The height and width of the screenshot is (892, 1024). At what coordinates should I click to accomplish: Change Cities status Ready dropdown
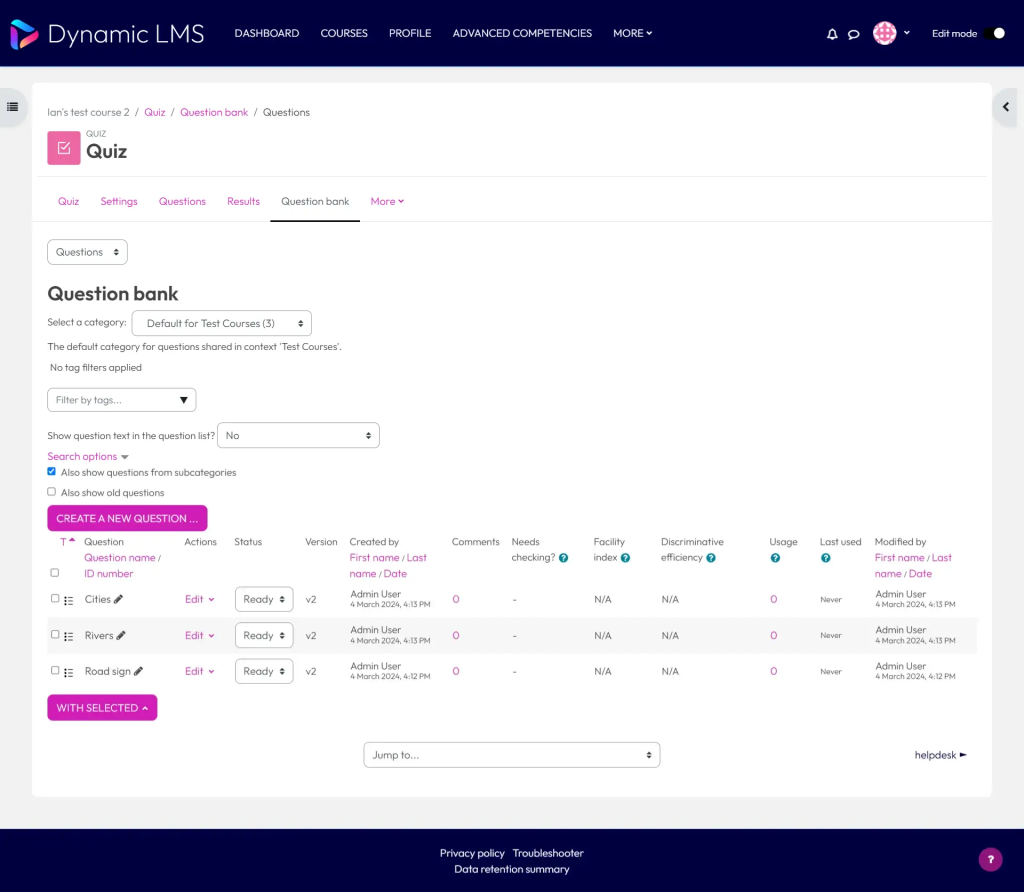point(264,599)
